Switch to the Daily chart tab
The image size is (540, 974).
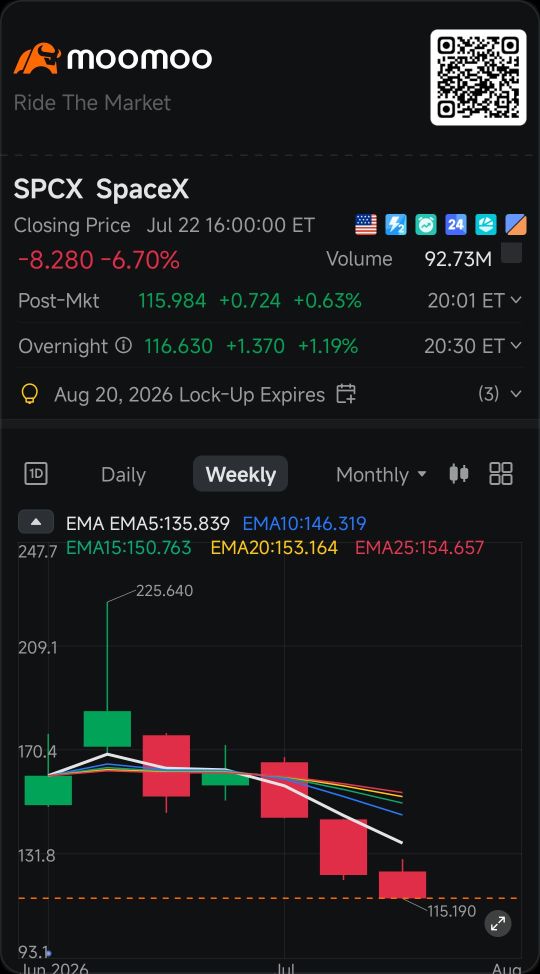(x=123, y=475)
